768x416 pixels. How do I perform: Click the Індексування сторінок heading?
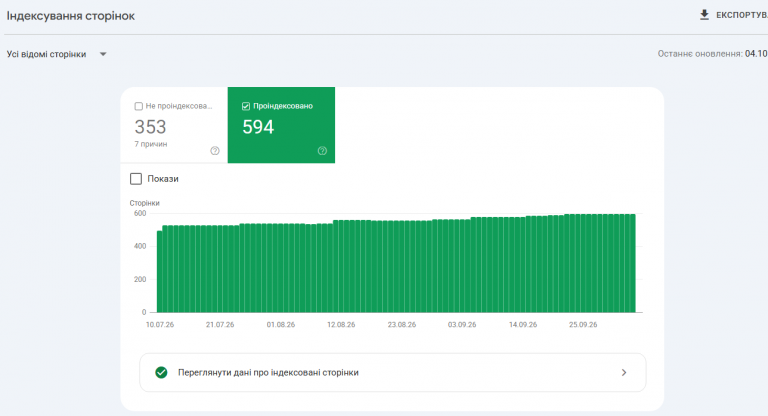[x=71, y=16]
